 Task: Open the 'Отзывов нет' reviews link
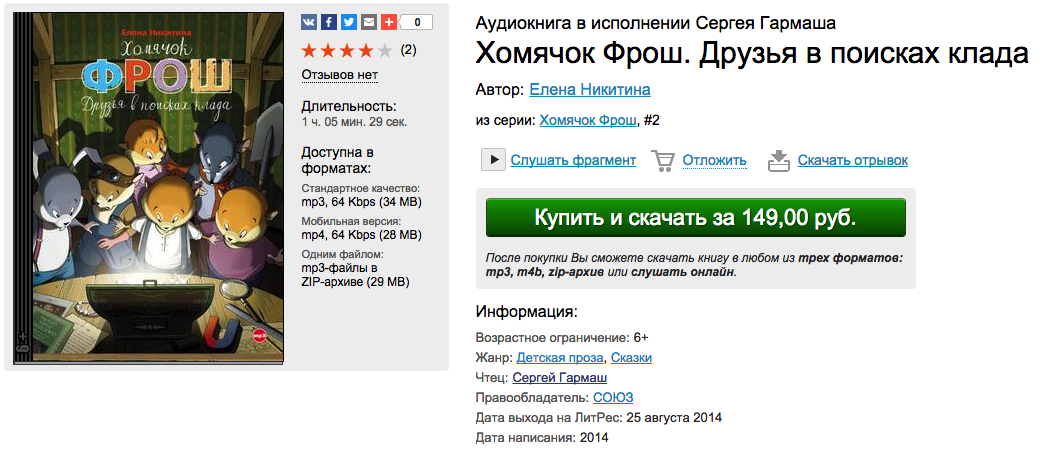[x=340, y=75]
